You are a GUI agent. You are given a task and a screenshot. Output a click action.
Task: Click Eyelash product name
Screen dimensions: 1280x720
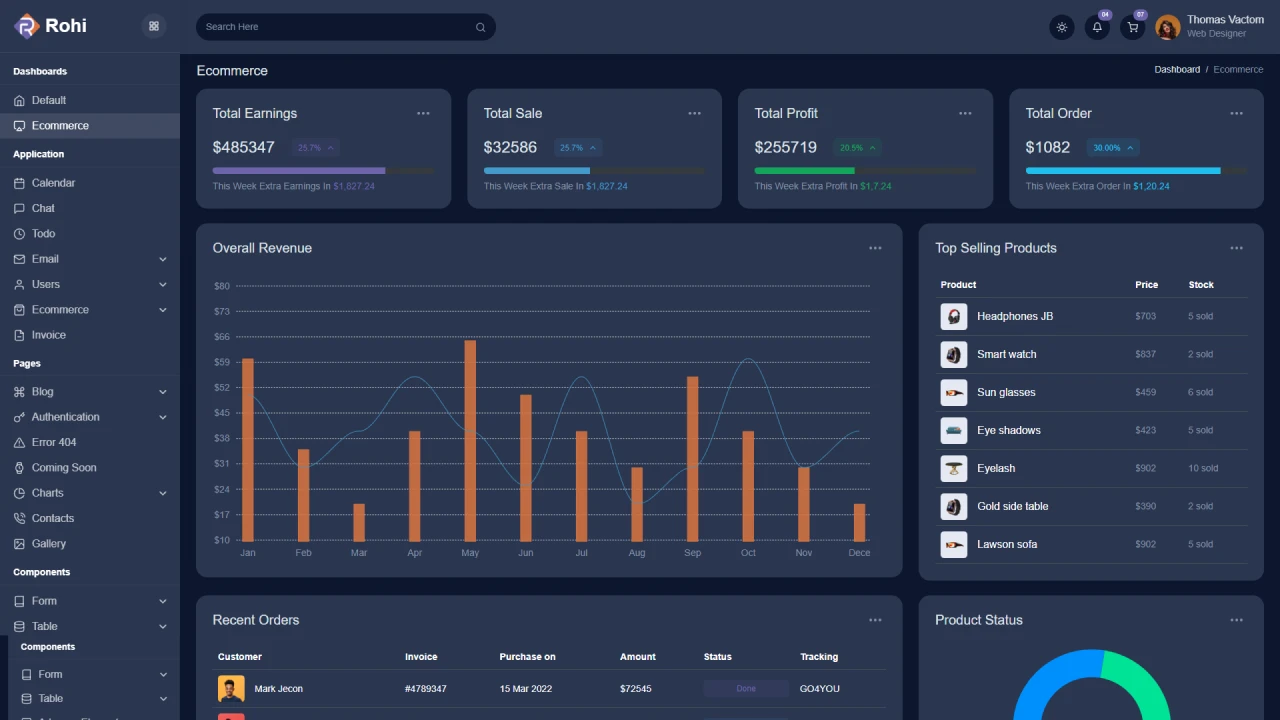click(996, 469)
